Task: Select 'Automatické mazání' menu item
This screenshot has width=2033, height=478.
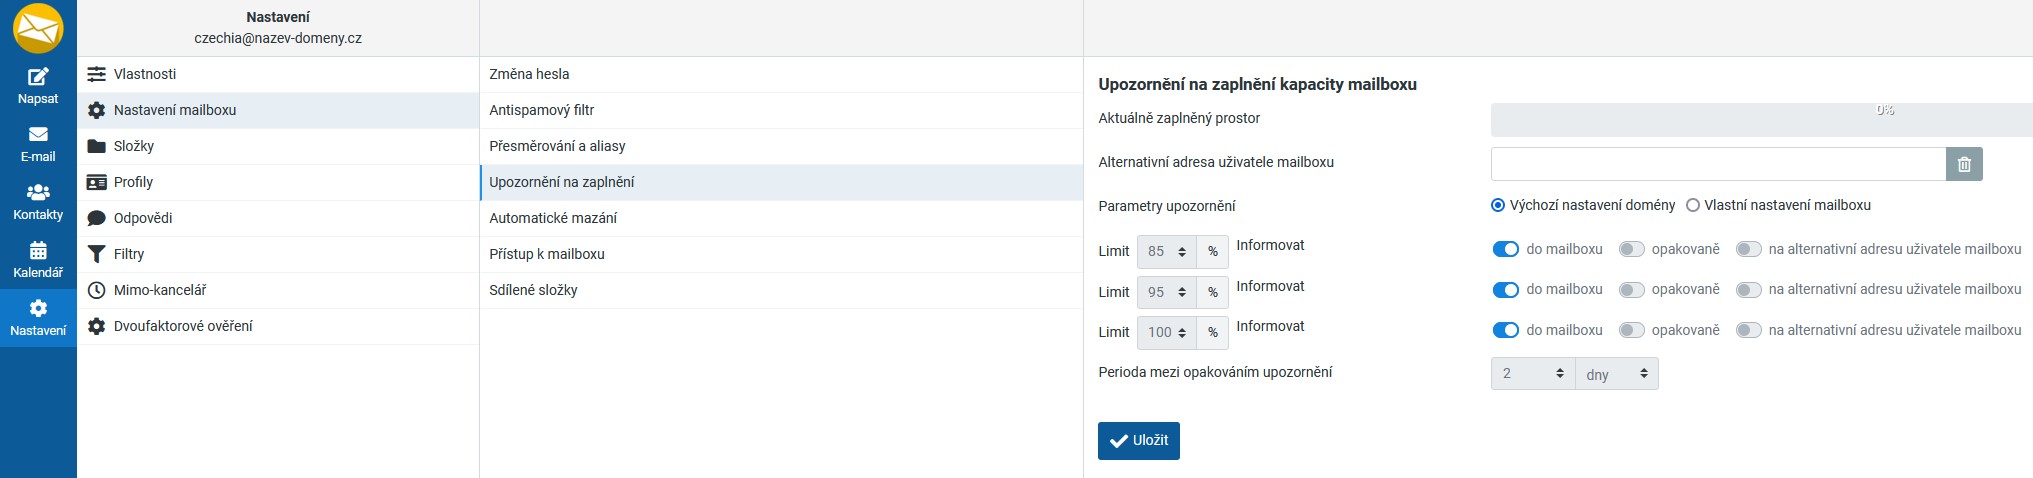Action: pos(552,218)
